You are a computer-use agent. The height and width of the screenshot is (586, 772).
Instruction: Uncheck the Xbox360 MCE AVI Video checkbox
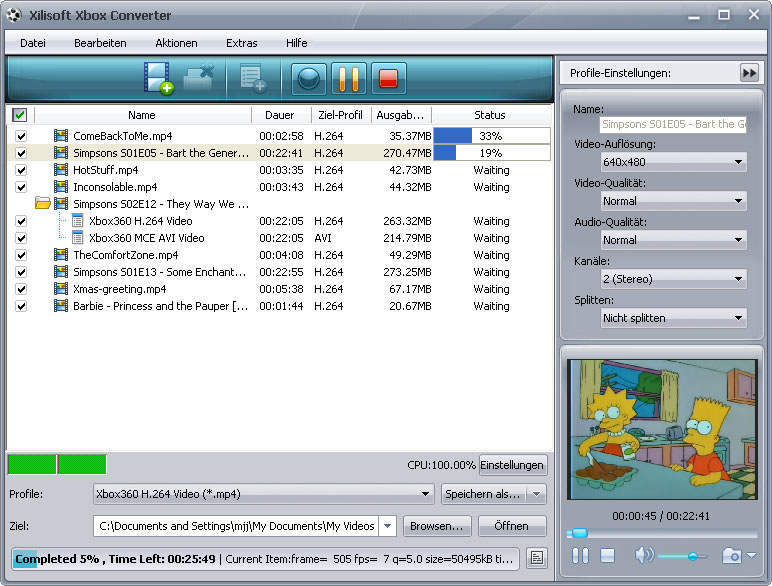click(x=21, y=238)
